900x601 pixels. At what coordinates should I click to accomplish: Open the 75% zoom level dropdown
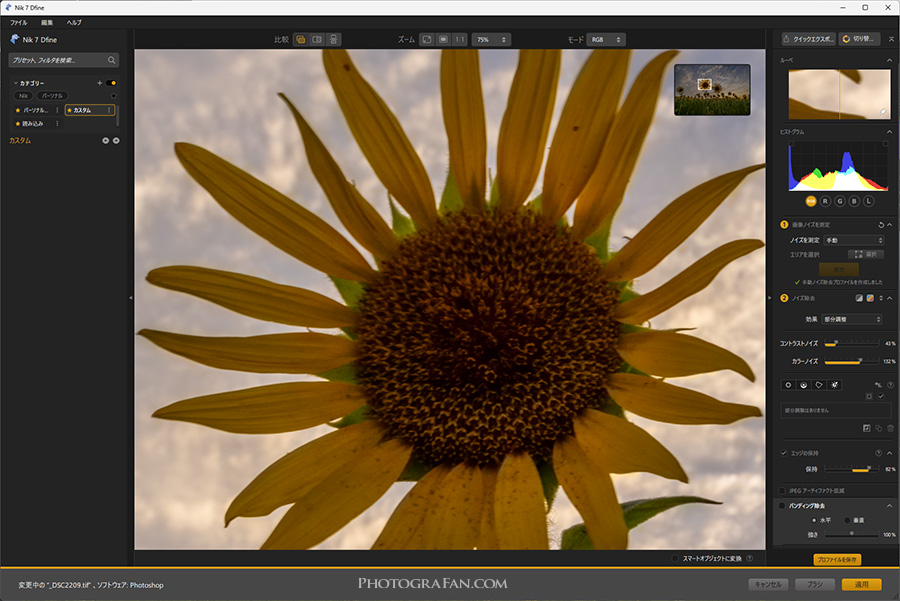tap(491, 40)
